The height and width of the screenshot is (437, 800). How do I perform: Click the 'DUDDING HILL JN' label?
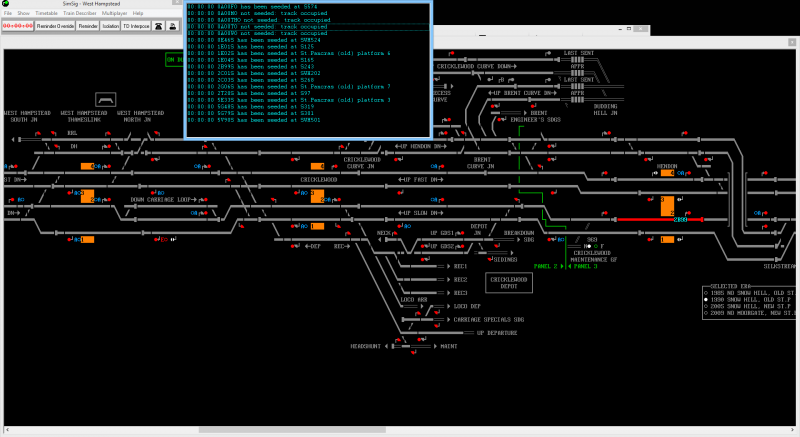tap(605, 110)
